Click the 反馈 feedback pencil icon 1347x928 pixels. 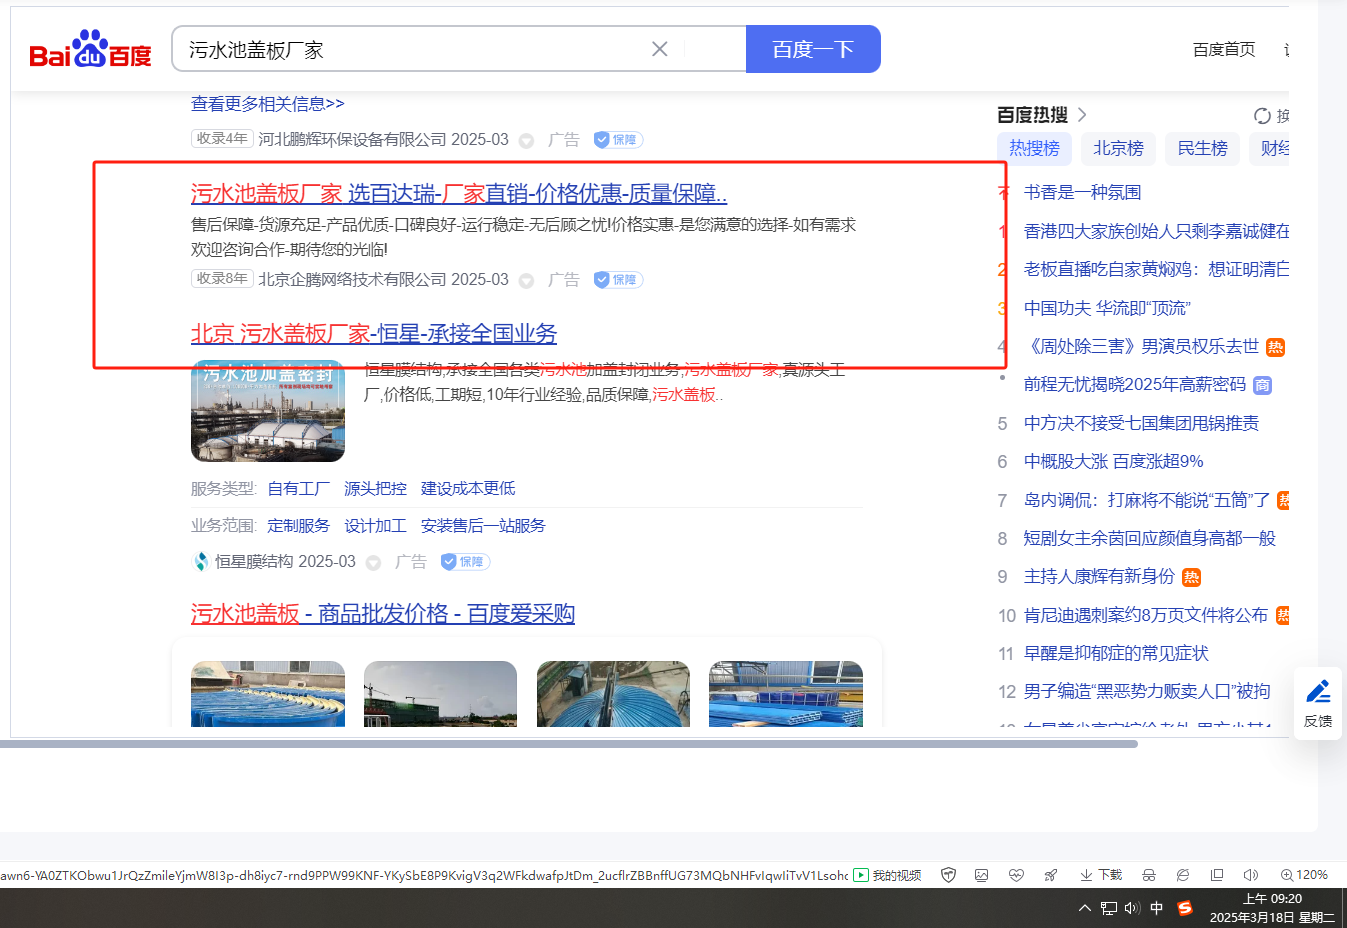point(1318,691)
